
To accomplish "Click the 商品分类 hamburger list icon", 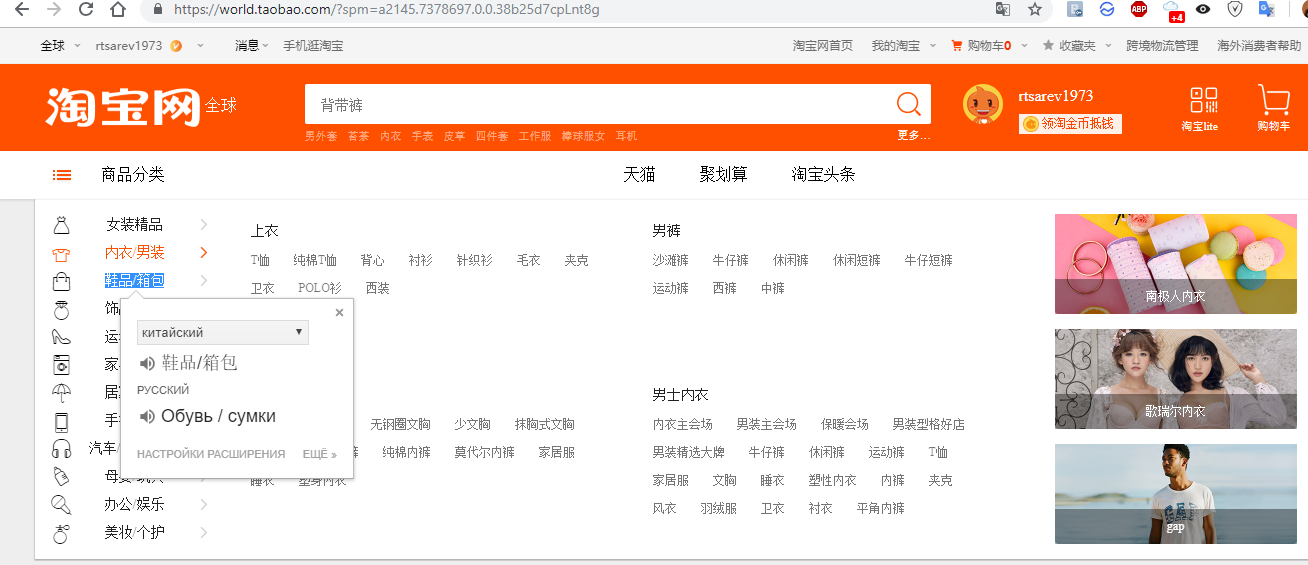I will click(62, 175).
